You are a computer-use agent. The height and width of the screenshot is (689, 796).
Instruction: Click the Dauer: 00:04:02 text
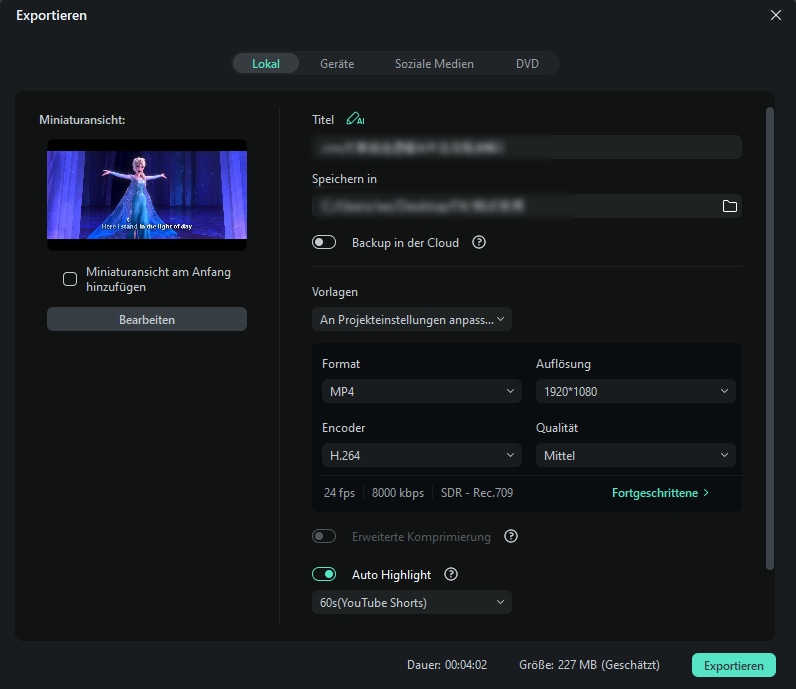(447, 665)
